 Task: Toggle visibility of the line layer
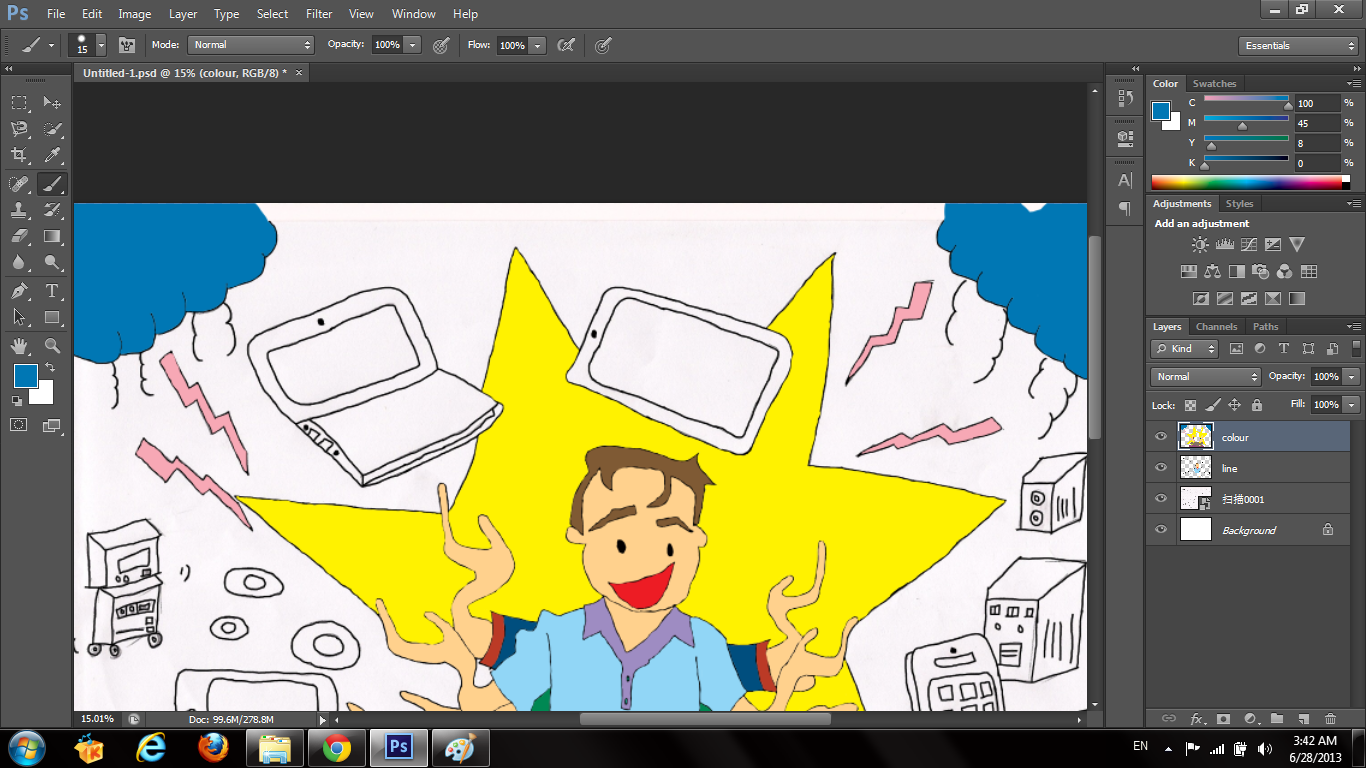(x=1161, y=468)
